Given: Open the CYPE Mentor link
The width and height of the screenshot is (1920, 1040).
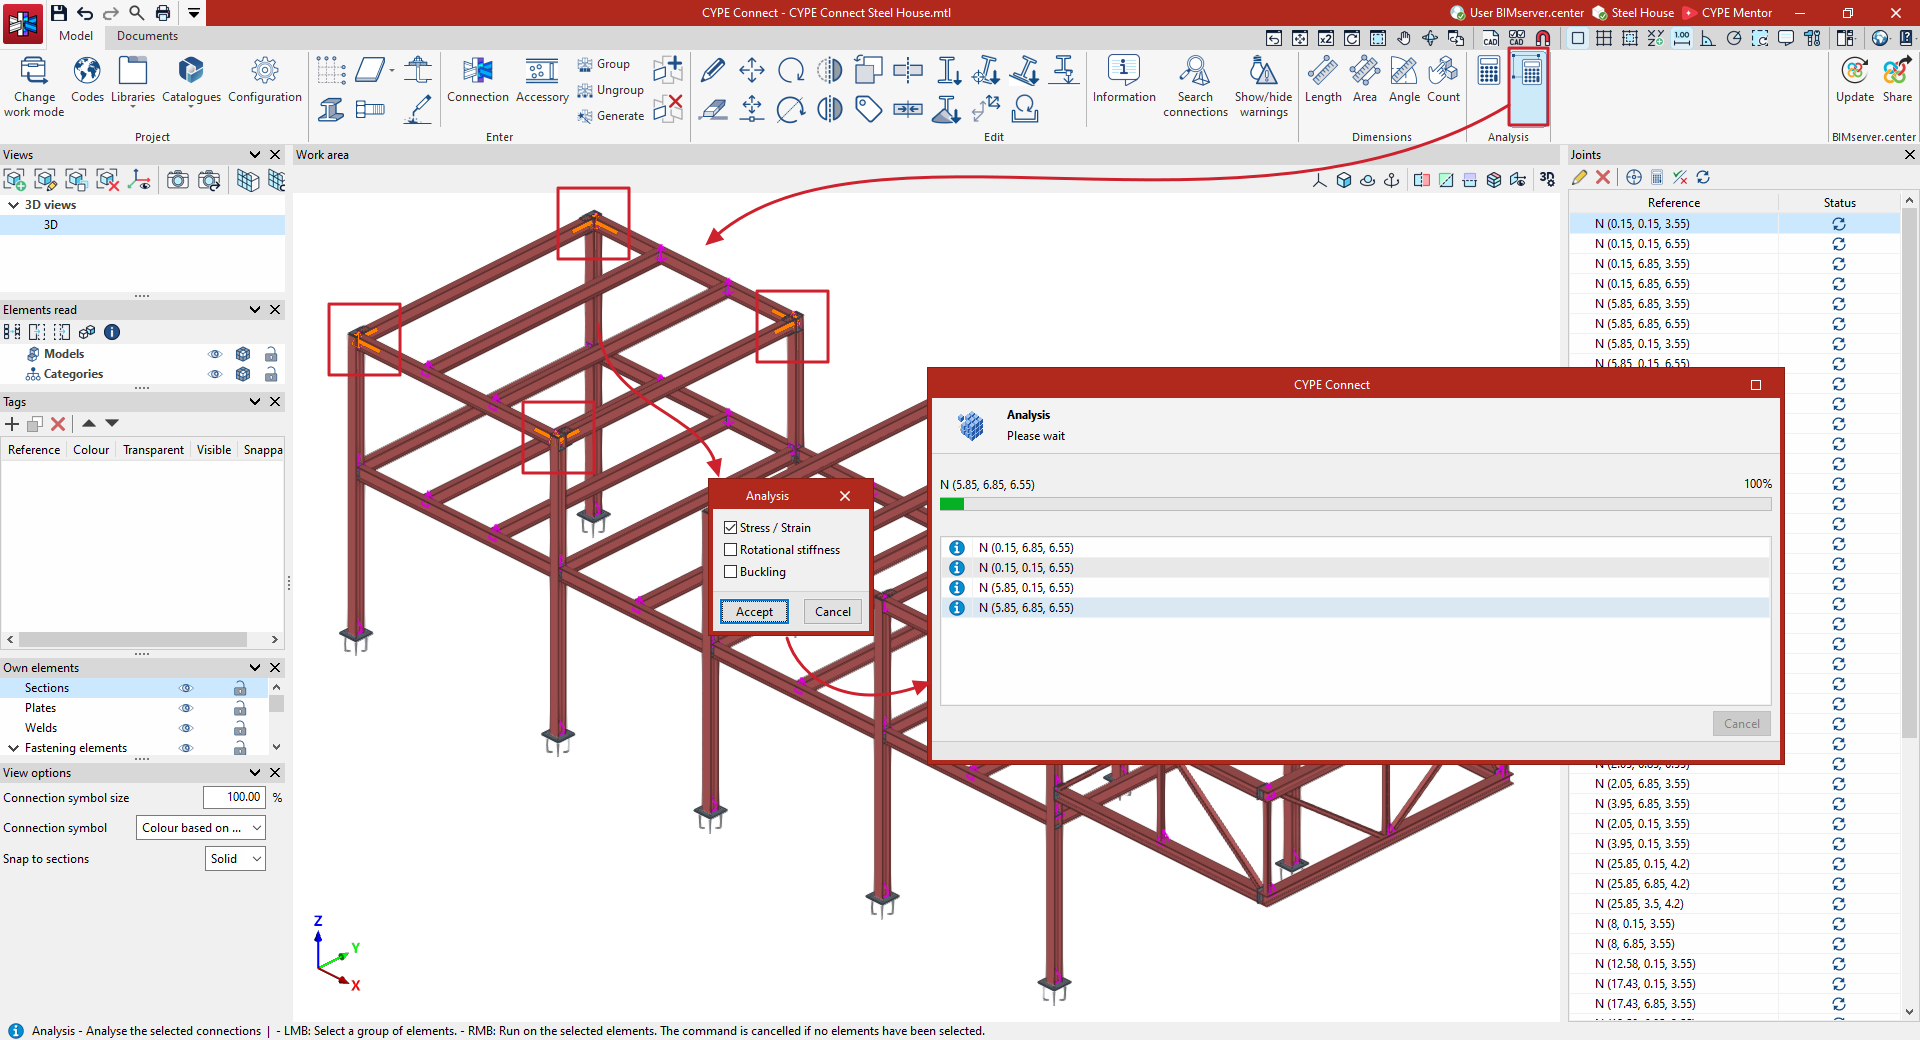Looking at the screenshot, I should 1728,13.
